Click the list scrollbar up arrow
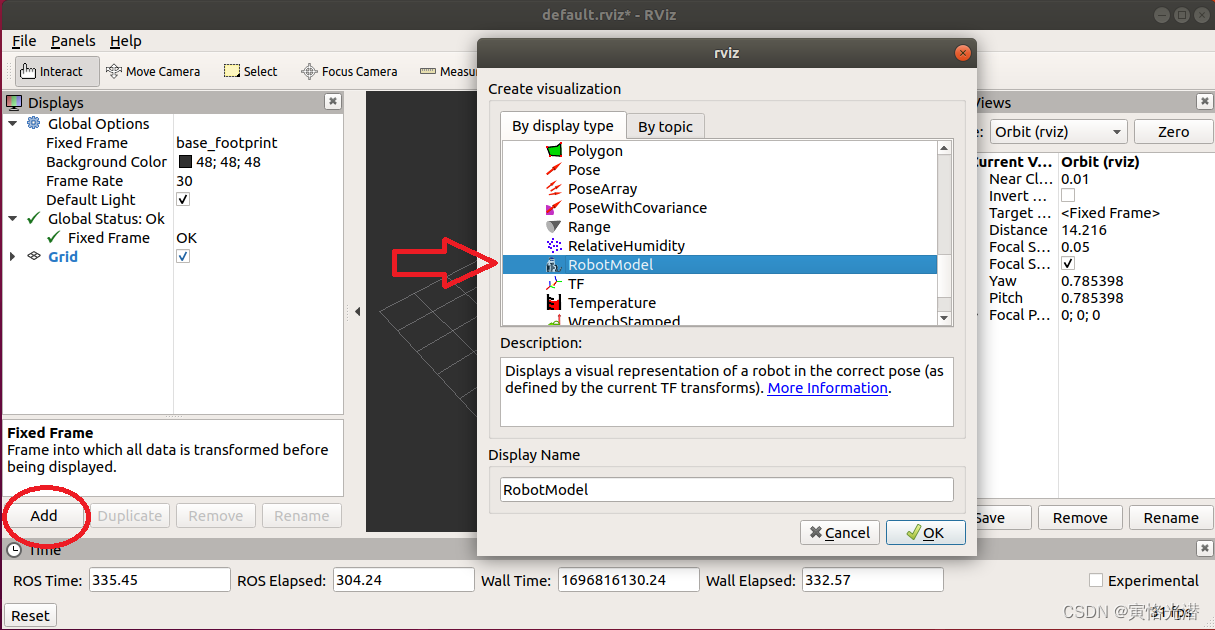Viewport: 1215px width, 630px height. click(944, 148)
